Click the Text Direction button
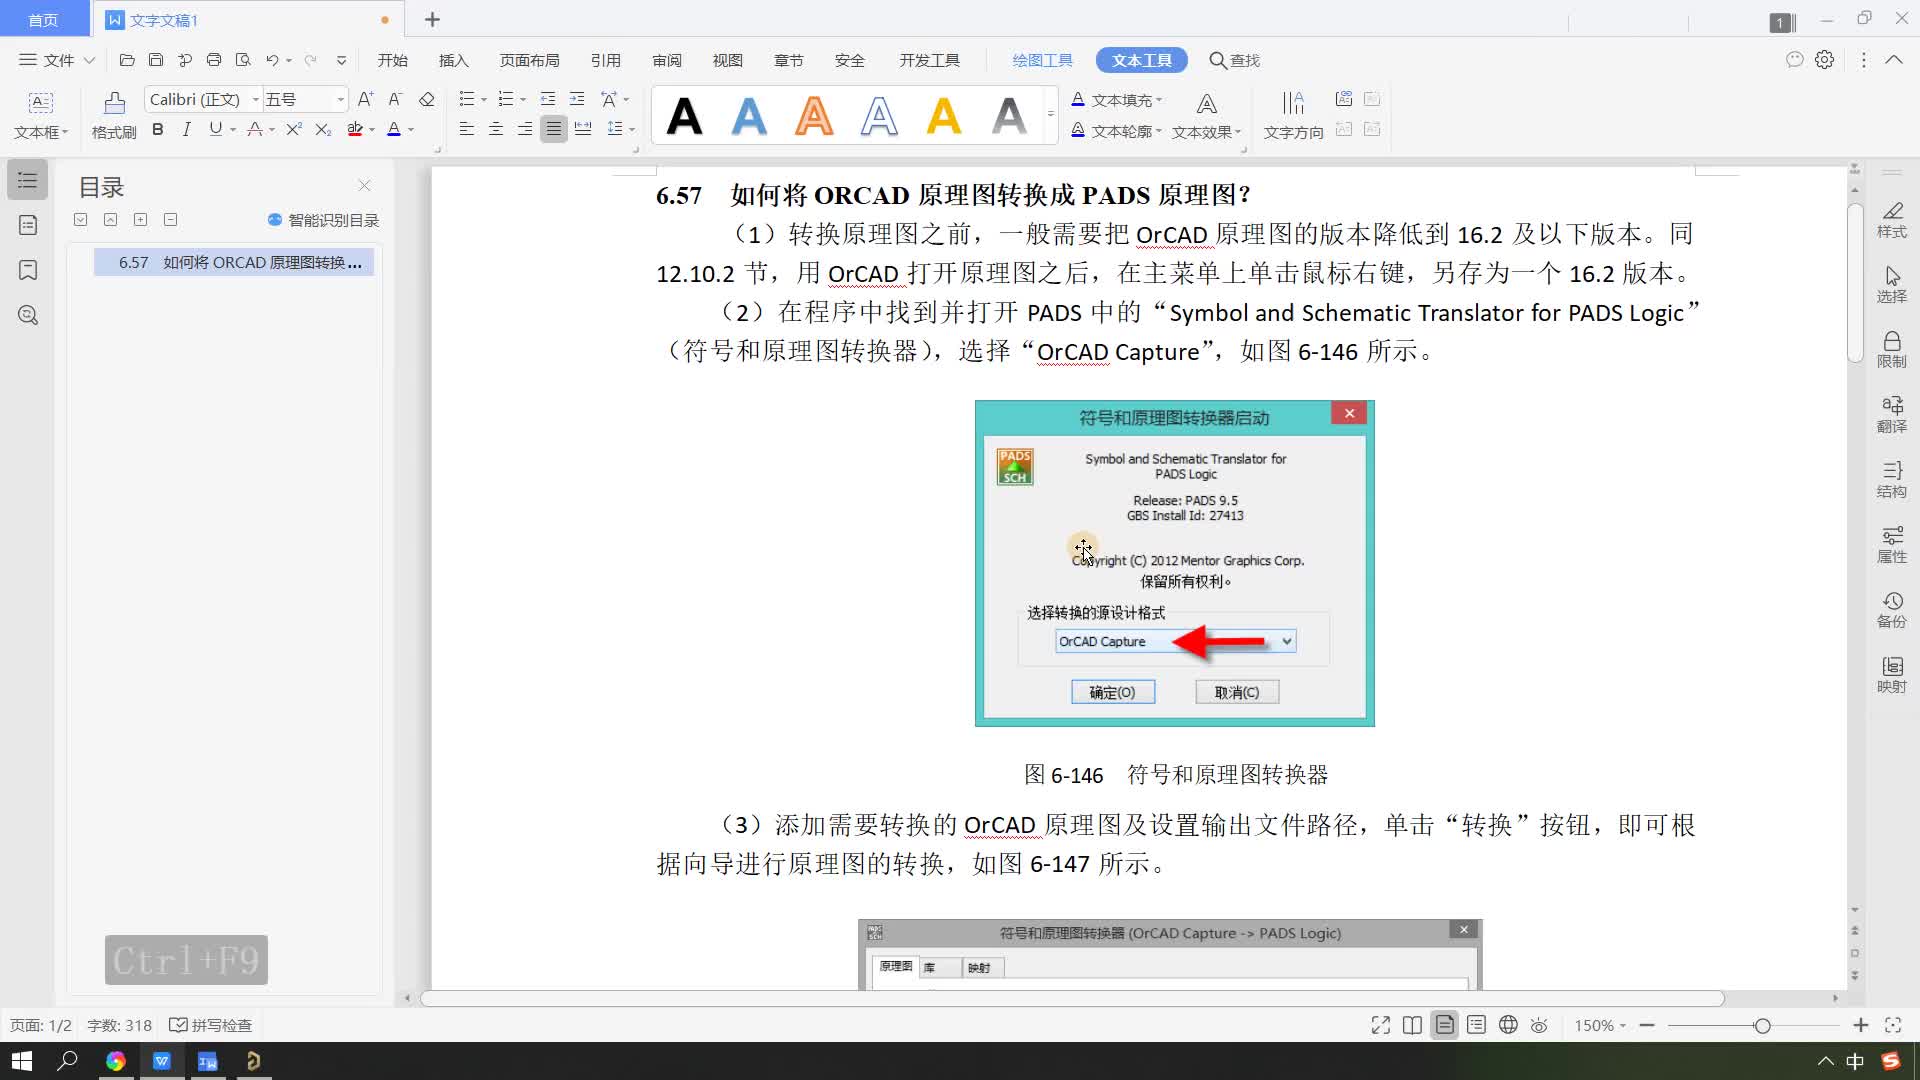Image resolution: width=1920 pixels, height=1080 pixels. pos(1293,116)
